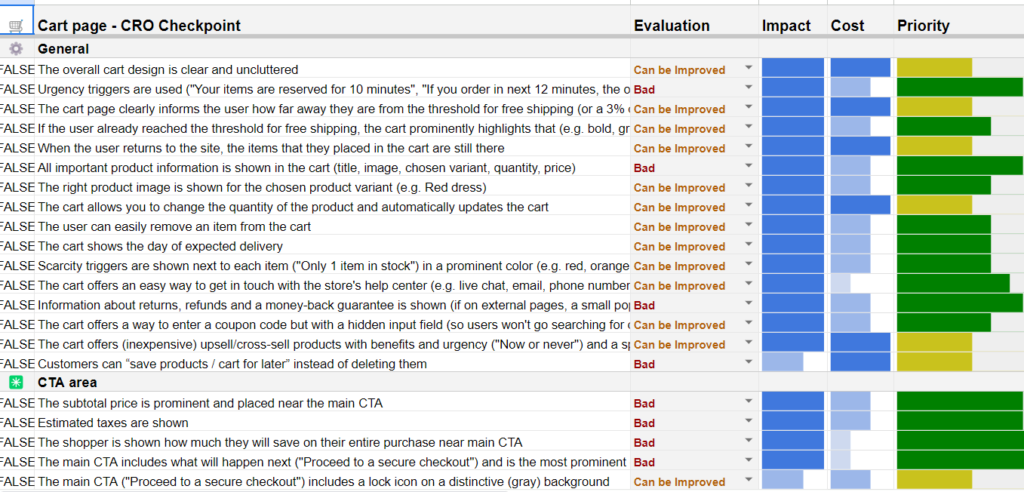The width and height of the screenshot is (1024, 492).
Task: Open Evaluation dropdown for remove an item row
Action: 748,227
